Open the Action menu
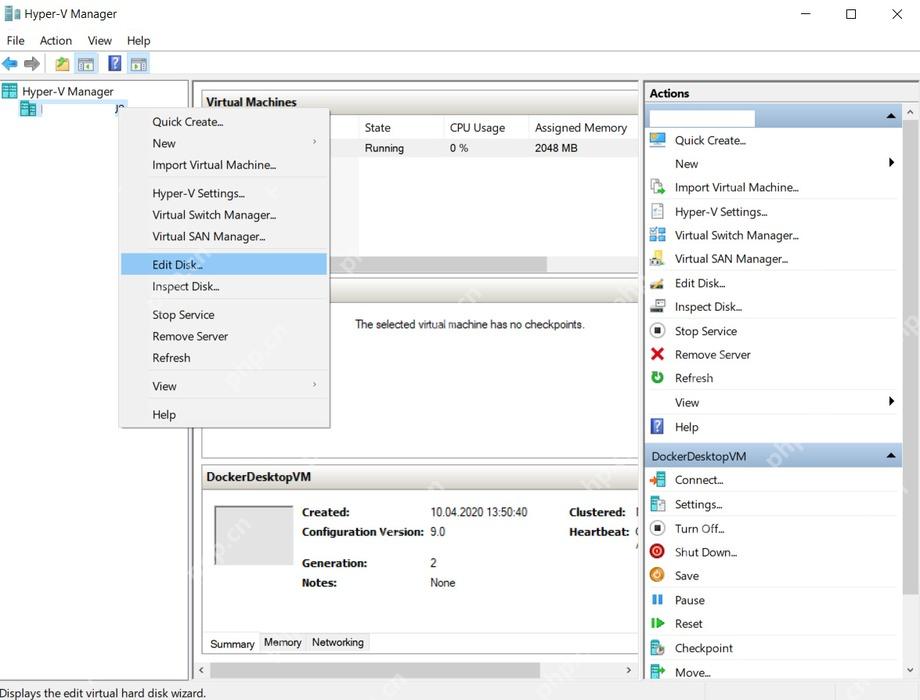920x700 pixels. [56, 40]
